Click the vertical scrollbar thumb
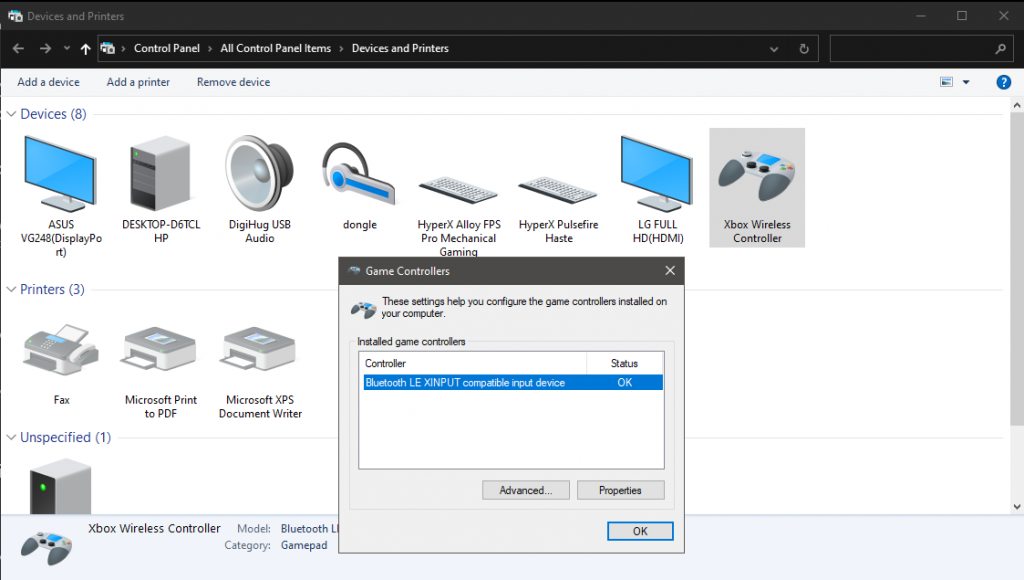This screenshot has width=1024, height=580. [x=1017, y=269]
